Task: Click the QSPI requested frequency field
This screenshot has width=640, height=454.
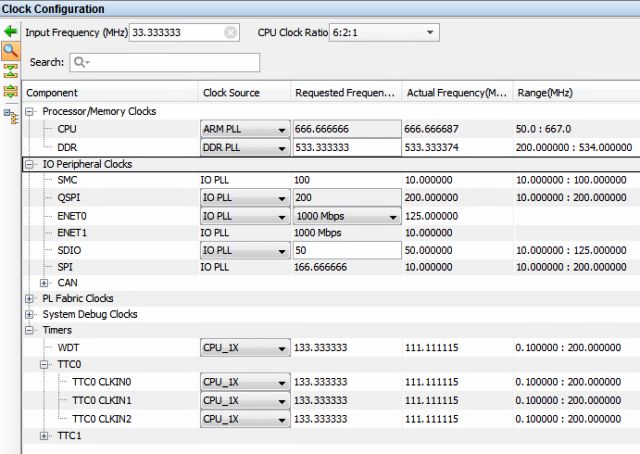Action: 345,198
